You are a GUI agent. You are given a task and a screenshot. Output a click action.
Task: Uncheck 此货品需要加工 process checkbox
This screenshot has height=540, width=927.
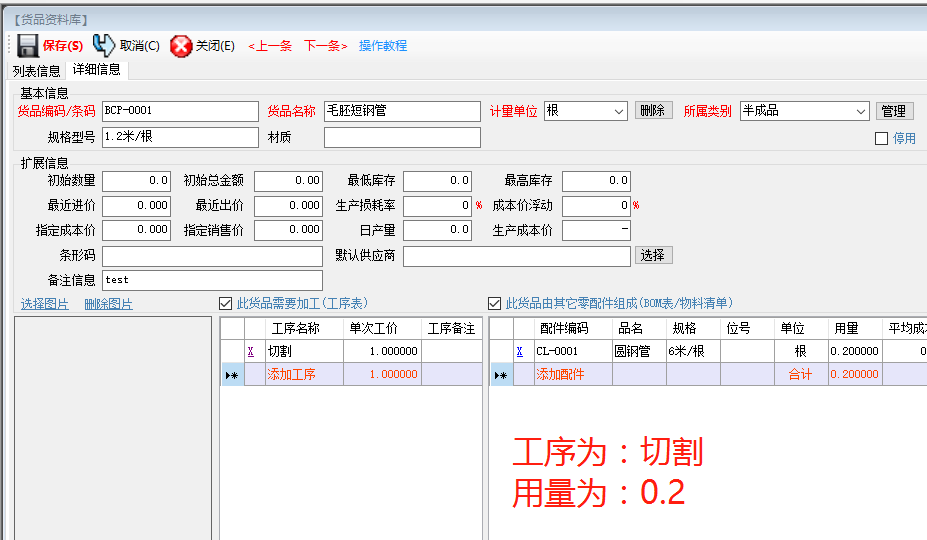(x=225, y=303)
